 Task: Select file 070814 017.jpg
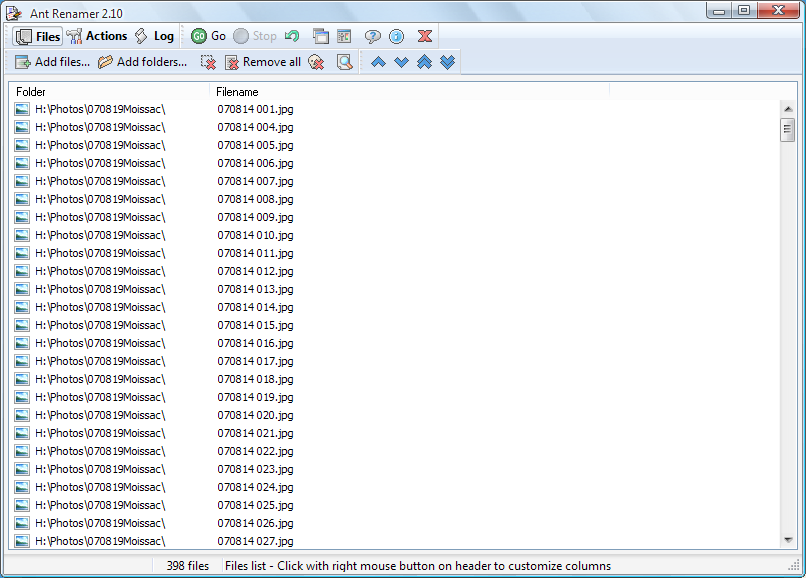[x=255, y=361]
